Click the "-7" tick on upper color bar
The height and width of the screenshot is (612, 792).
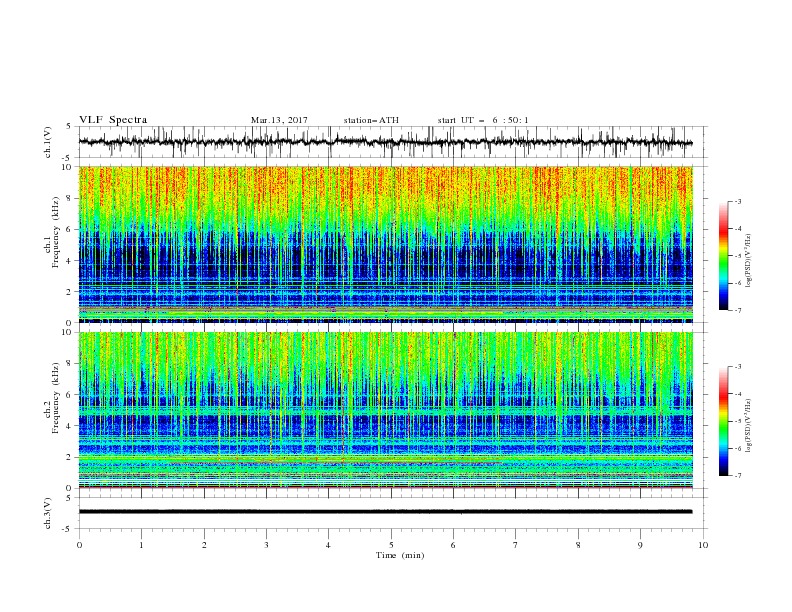[x=738, y=310]
